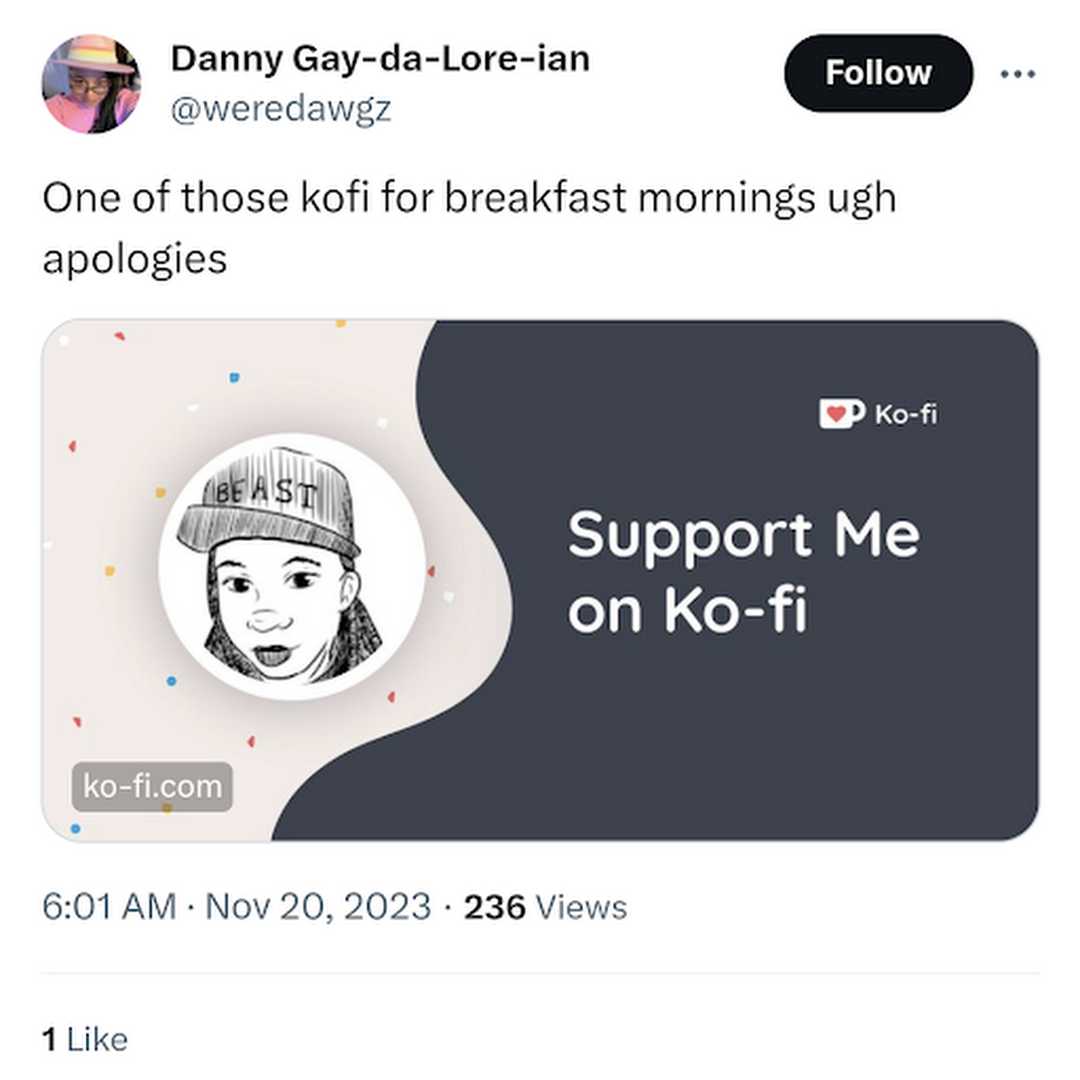The height and width of the screenshot is (1080, 1080).
Task: Follow the ko-fi.com domain label
Action: (x=152, y=787)
